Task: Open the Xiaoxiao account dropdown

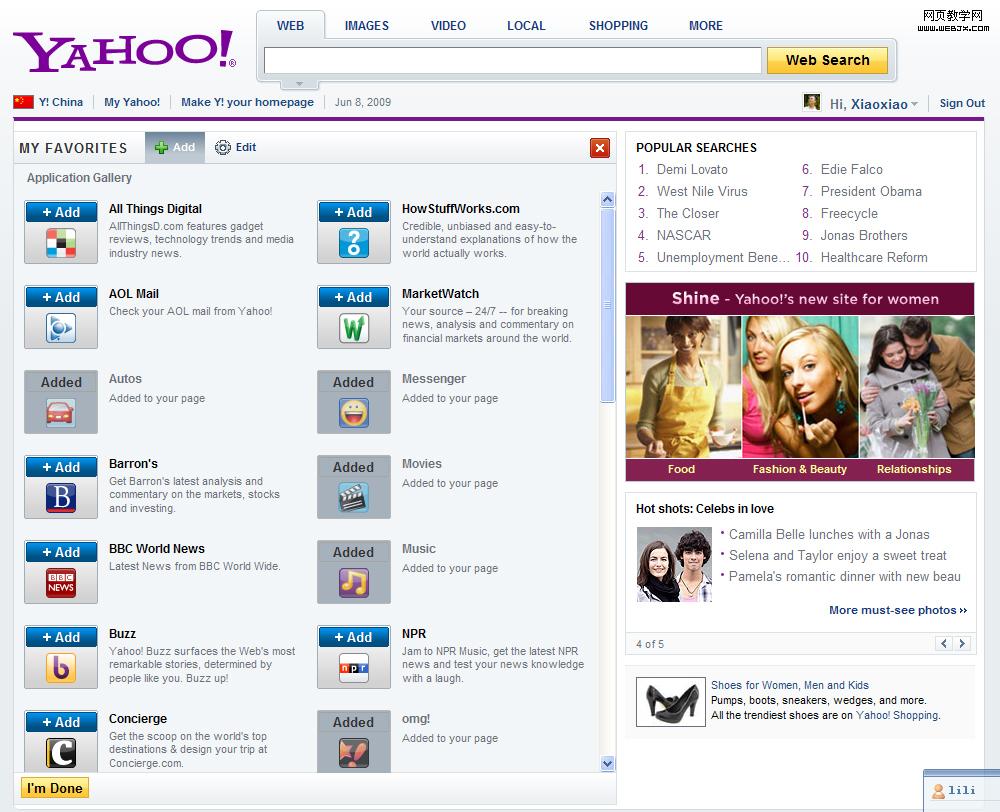Action: (x=914, y=105)
